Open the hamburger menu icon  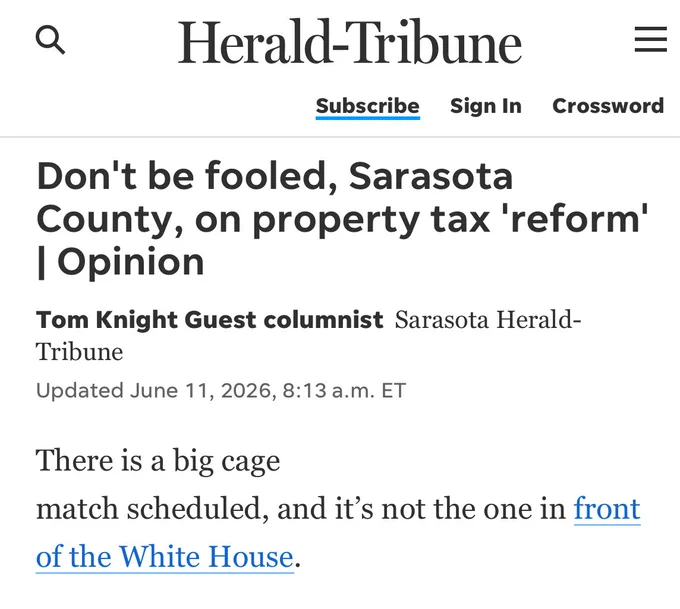click(x=651, y=39)
